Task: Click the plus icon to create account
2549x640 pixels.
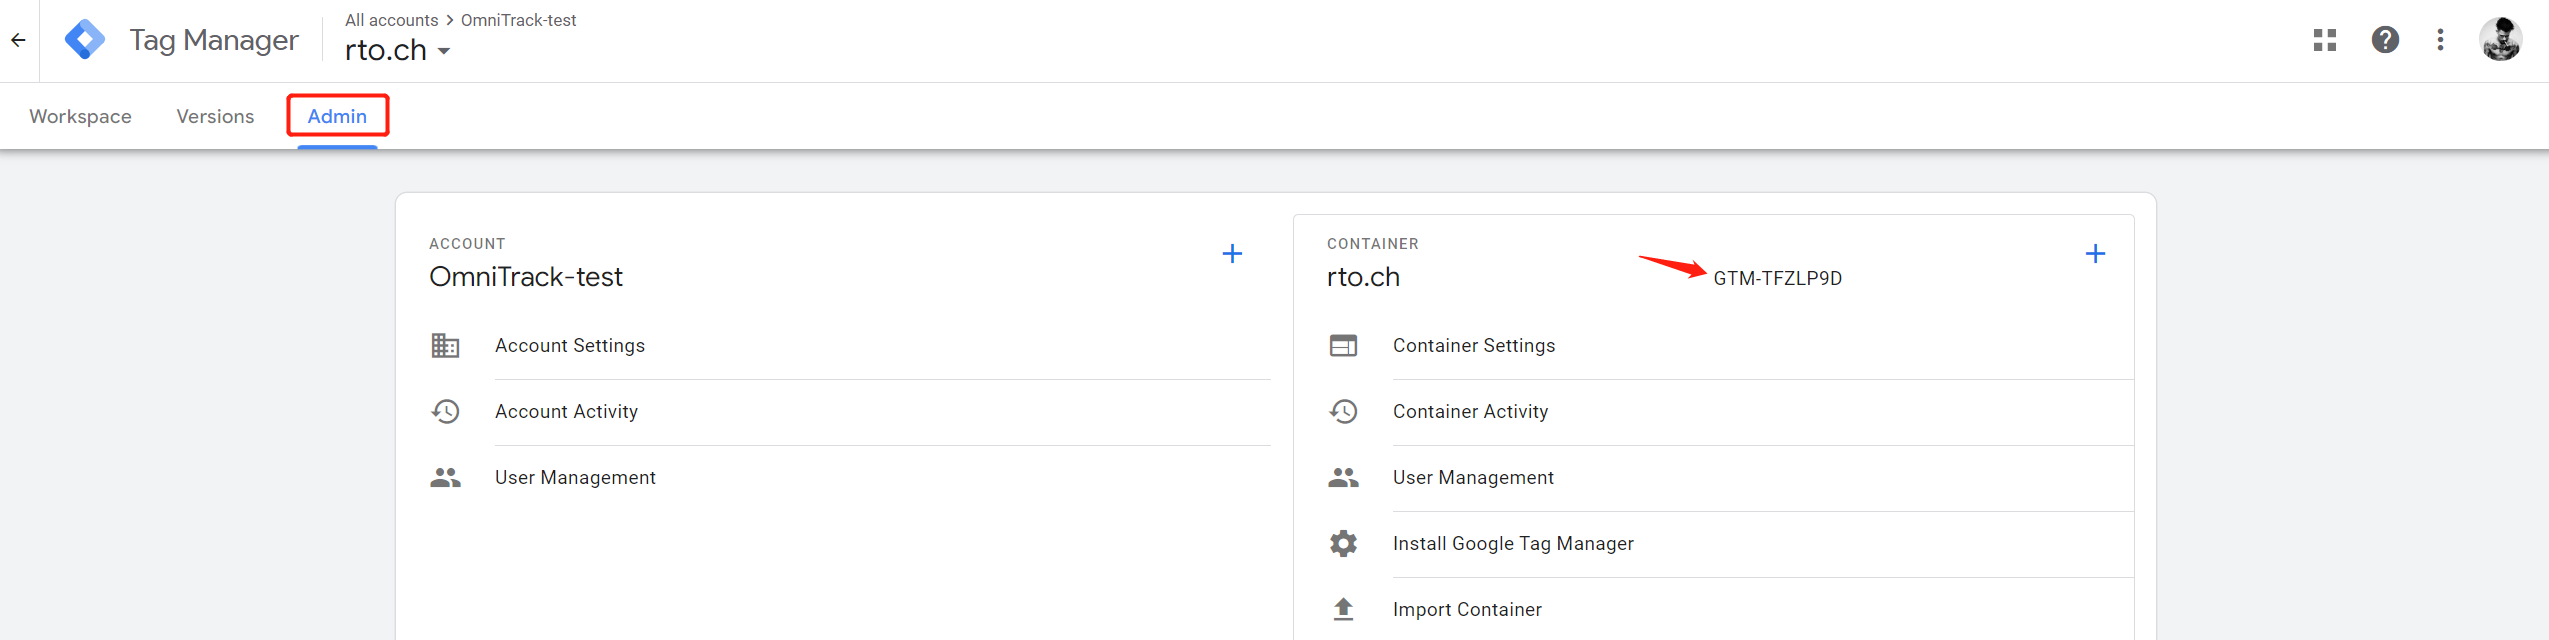Action: 1232,254
